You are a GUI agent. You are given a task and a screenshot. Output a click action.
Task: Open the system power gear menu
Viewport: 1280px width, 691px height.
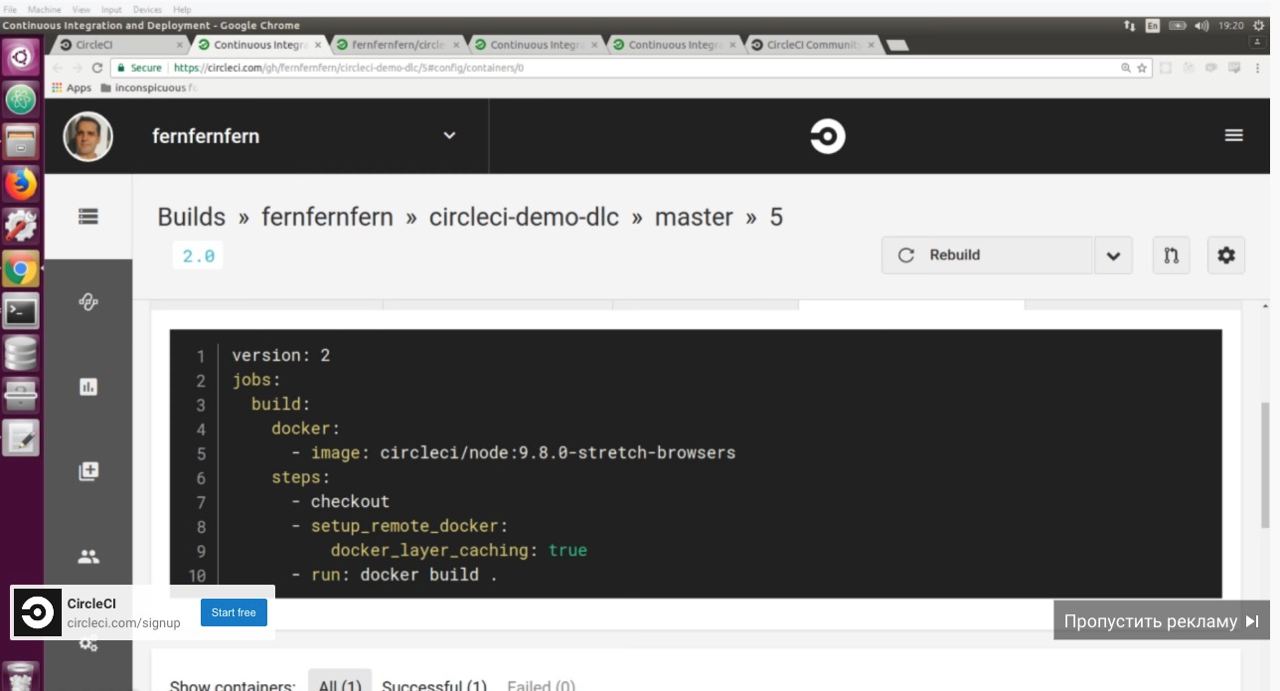1259,25
